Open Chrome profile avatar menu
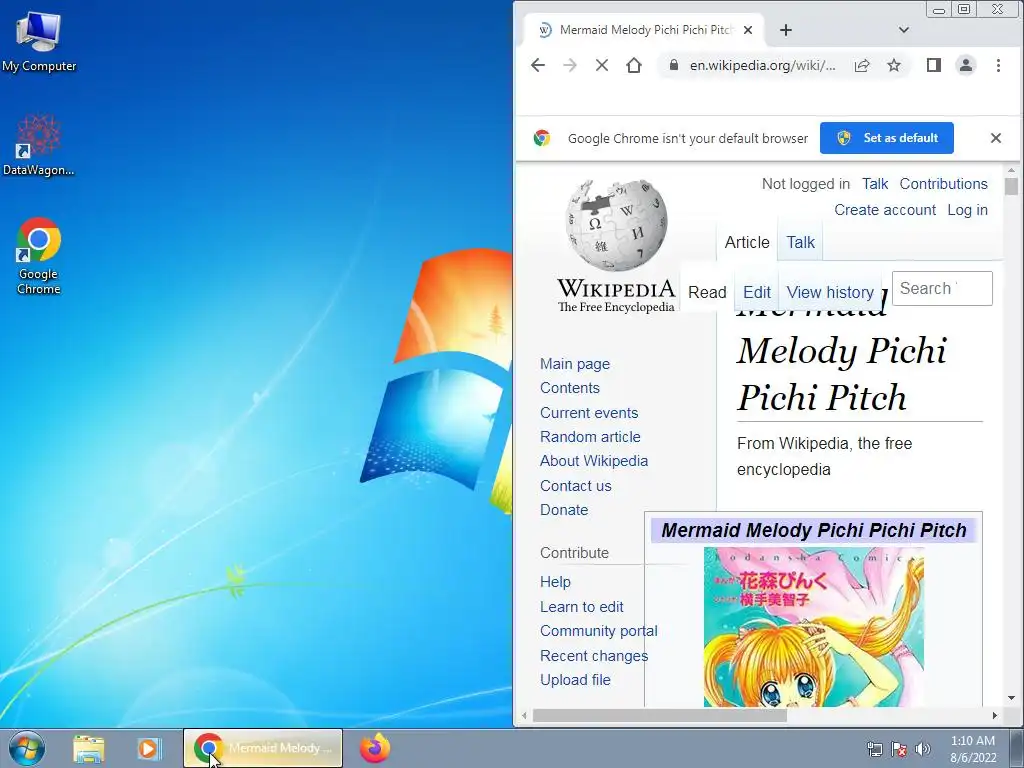 [x=965, y=65]
